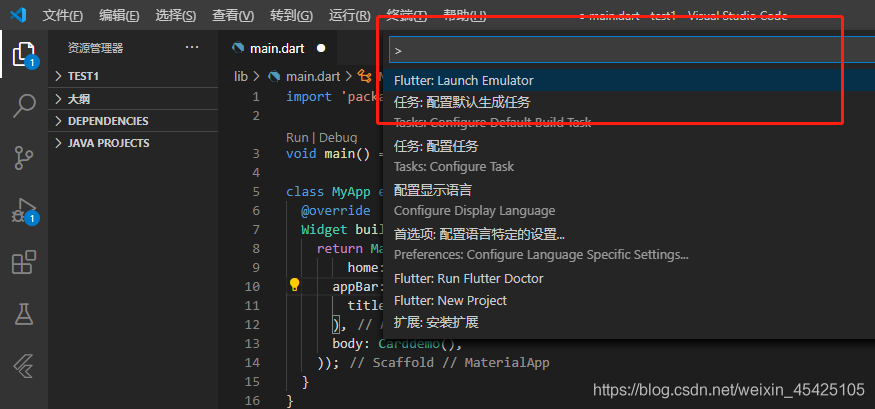Open the explorer panel more actions ellipsis
Screen dimensions: 875x409
point(192,47)
